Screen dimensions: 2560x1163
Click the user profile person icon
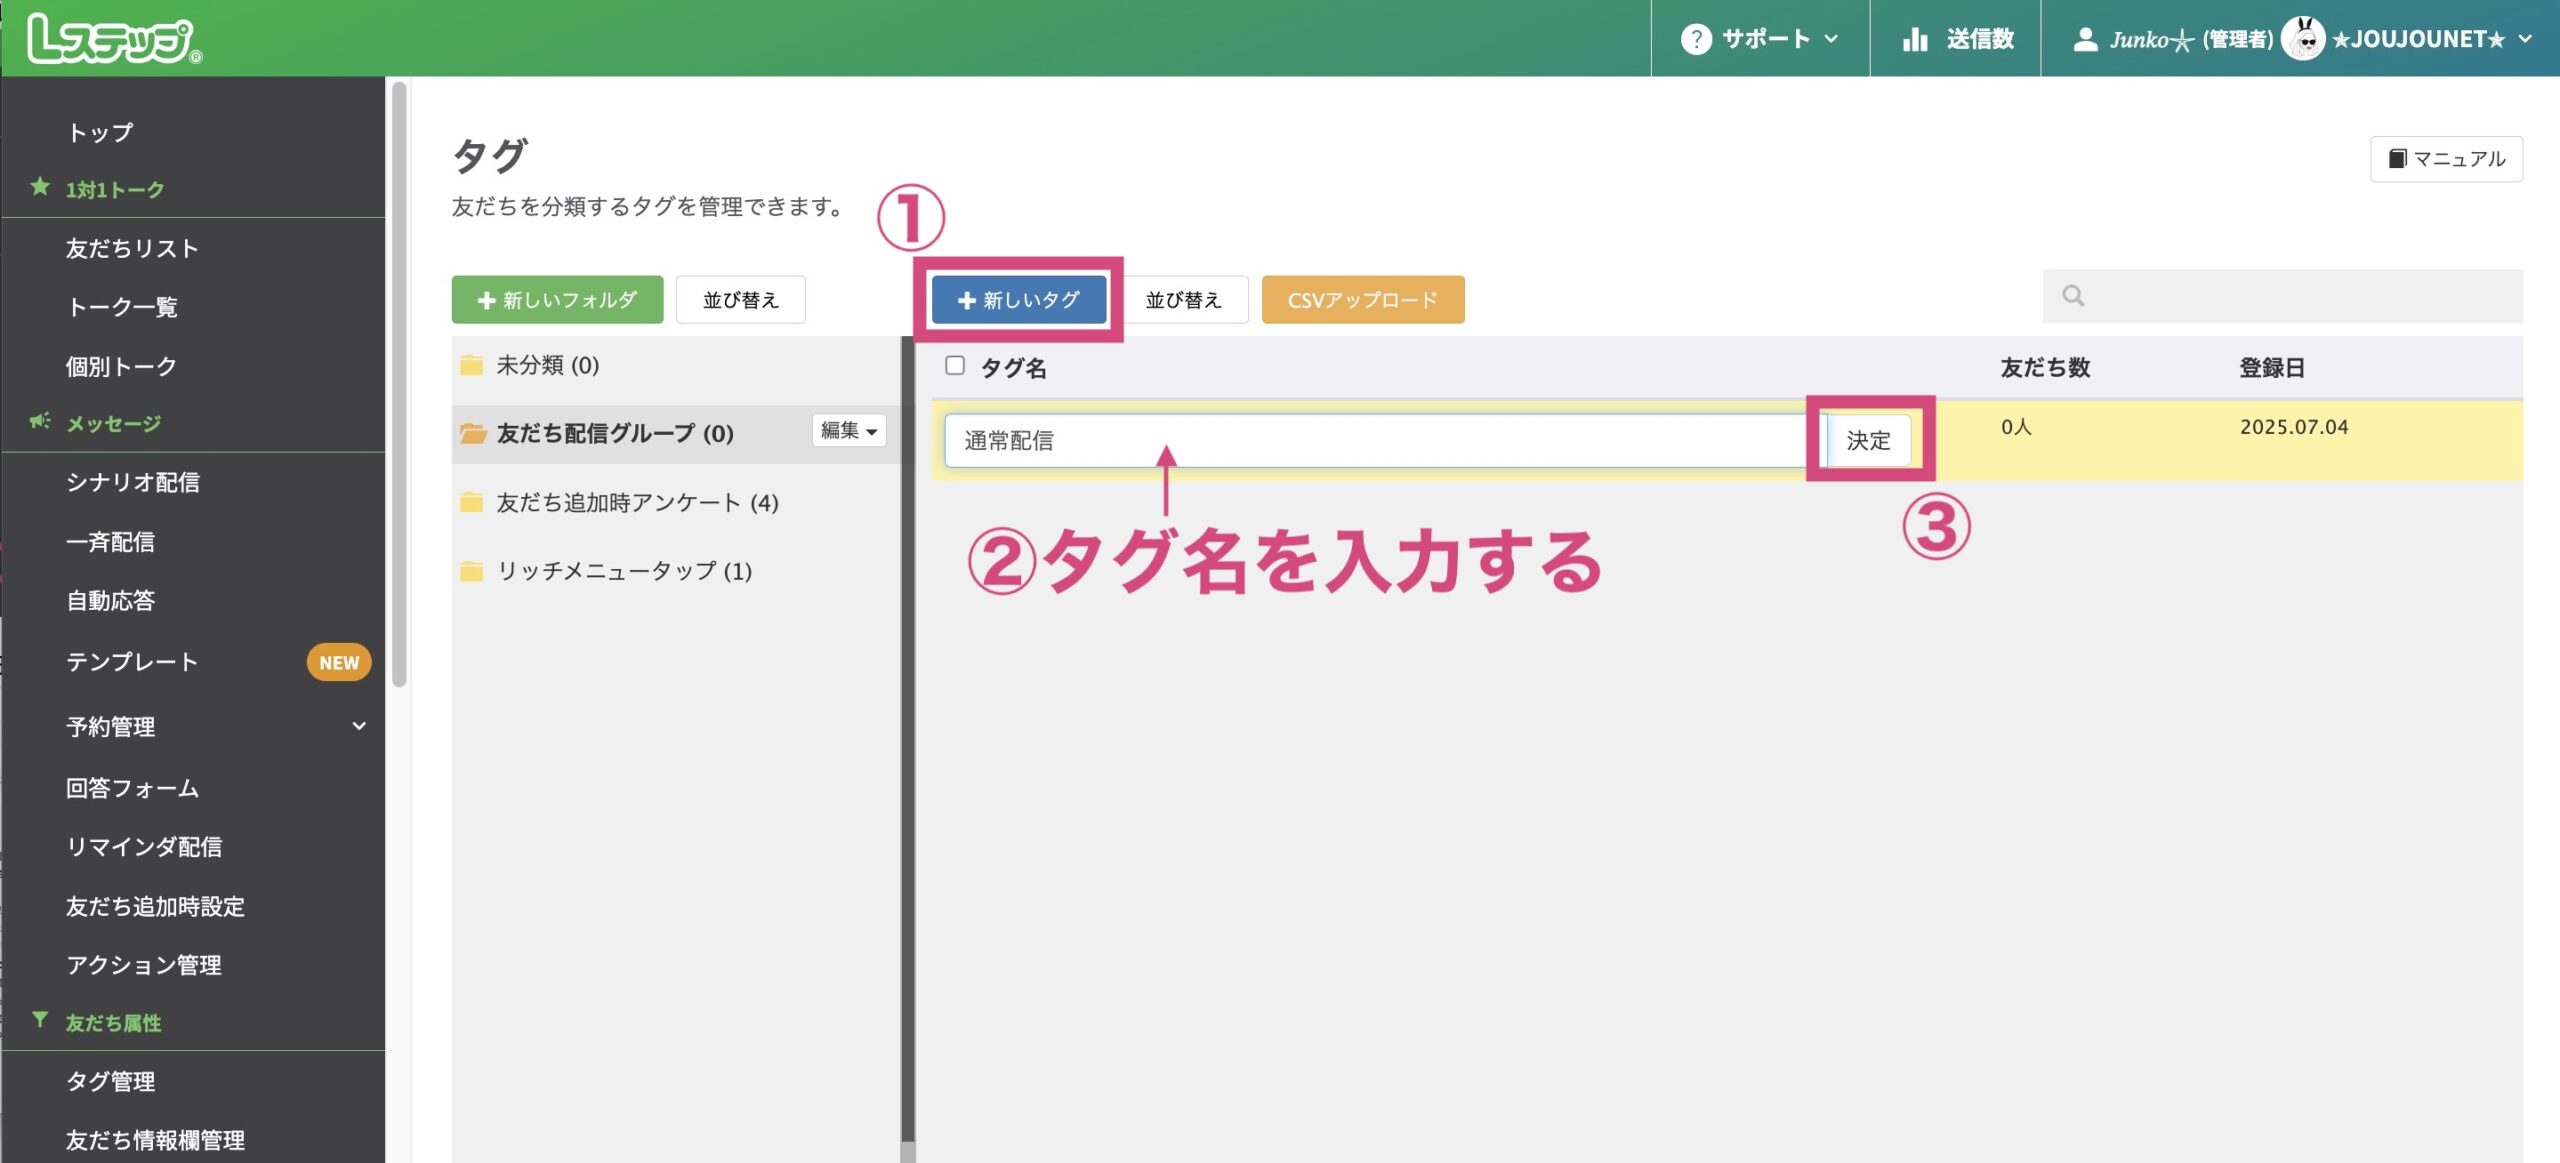pyautogui.click(x=2085, y=39)
